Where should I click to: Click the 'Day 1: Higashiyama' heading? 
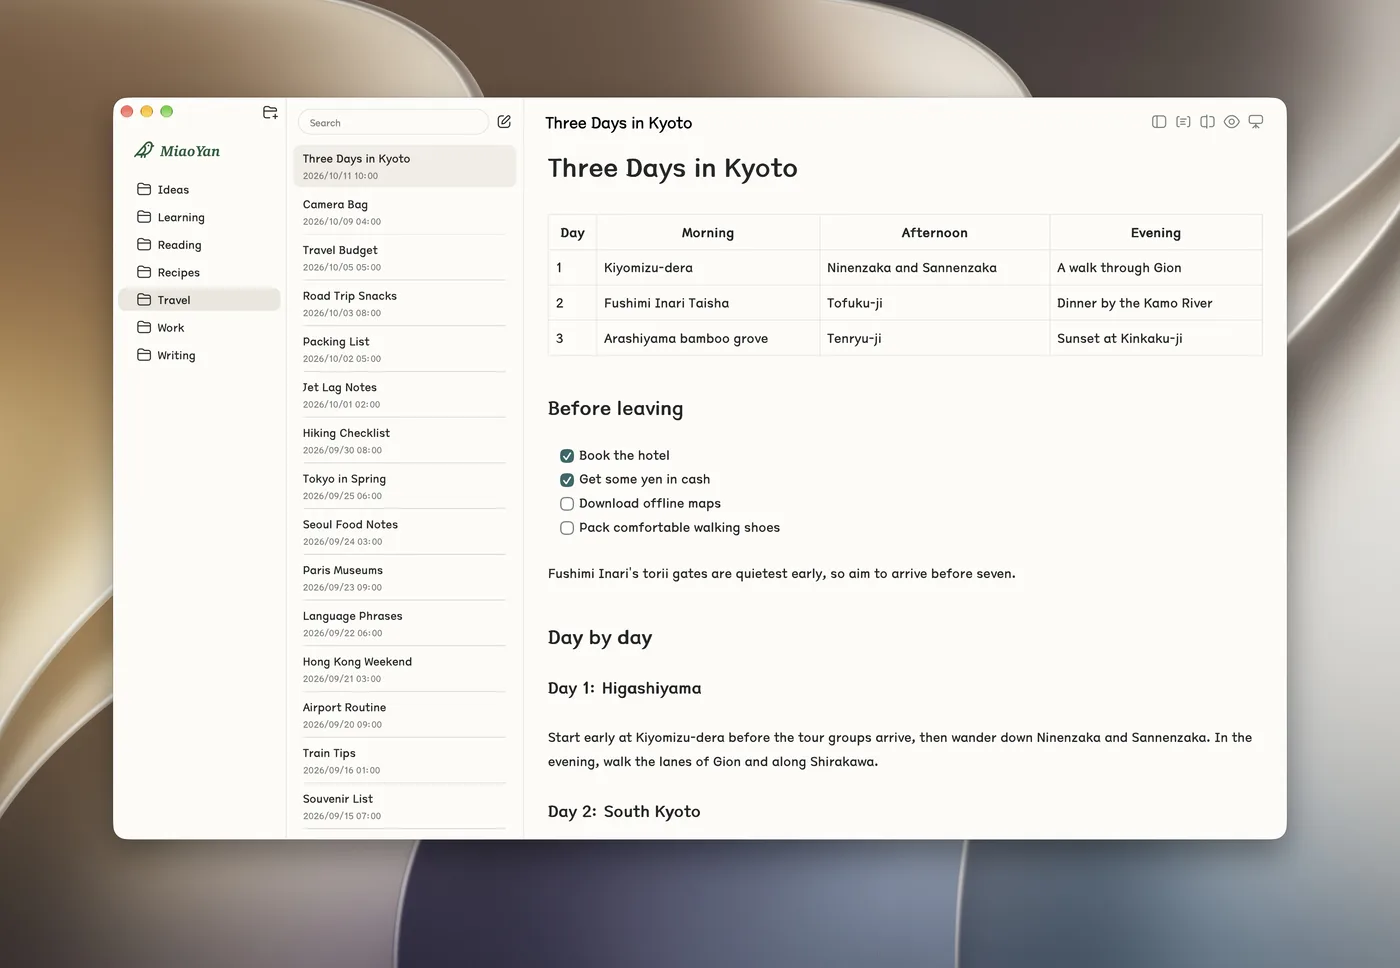[x=624, y=688]
